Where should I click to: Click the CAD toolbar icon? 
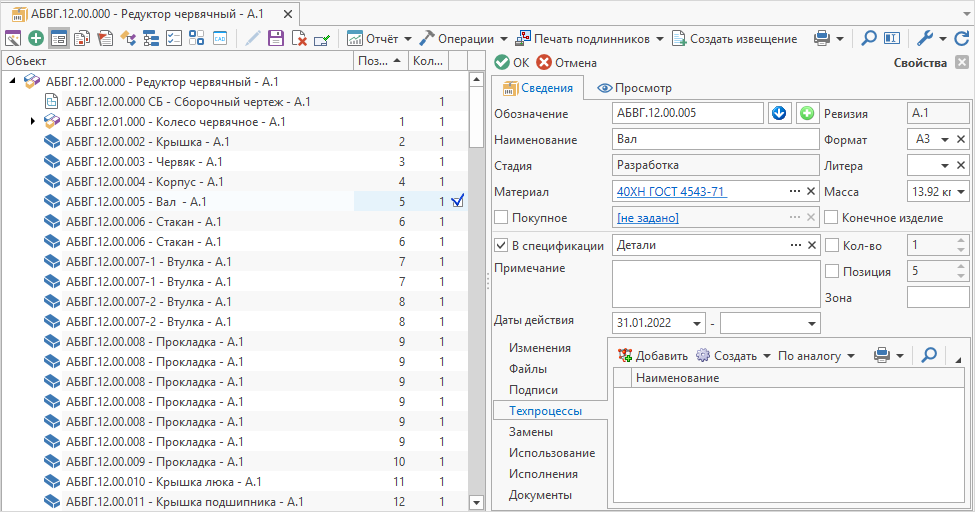coord(220,39)
